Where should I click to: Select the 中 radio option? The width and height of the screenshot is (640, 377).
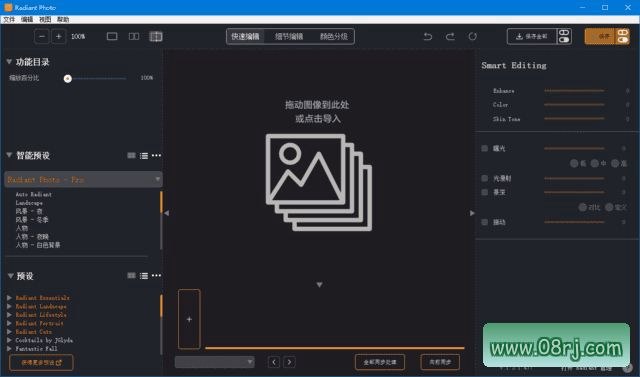595,164
